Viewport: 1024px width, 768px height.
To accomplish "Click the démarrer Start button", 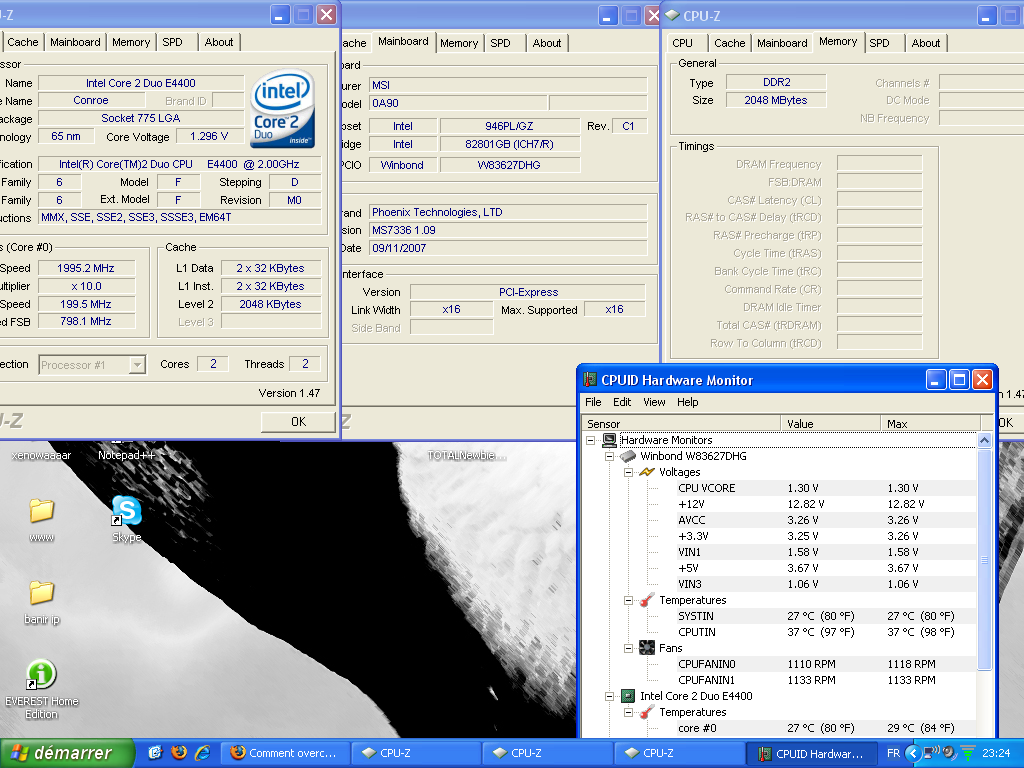I will [67, 753].
